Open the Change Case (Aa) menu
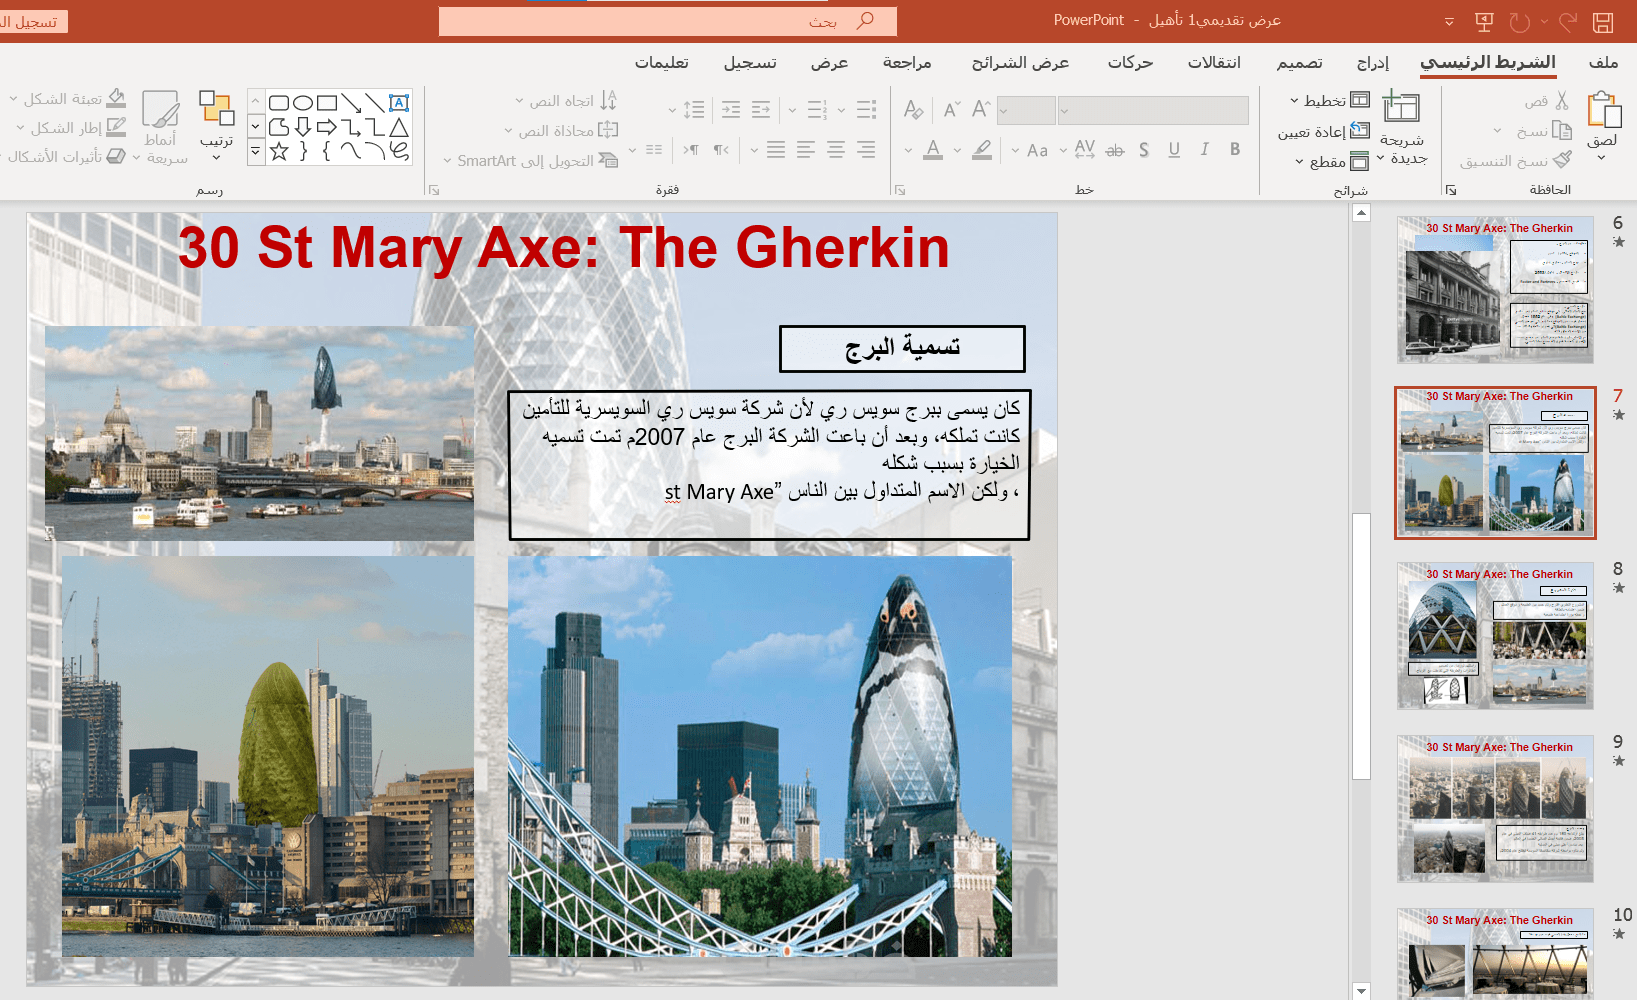Image resolution: width=1637 pixels, height=1000 pixels. (1038, 150)
